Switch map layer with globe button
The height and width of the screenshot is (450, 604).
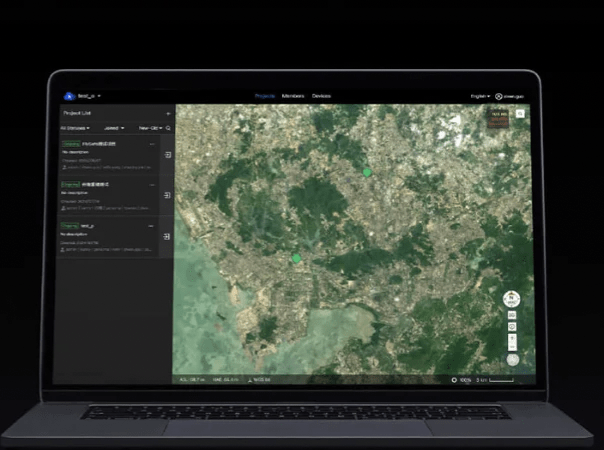point(513,360)
